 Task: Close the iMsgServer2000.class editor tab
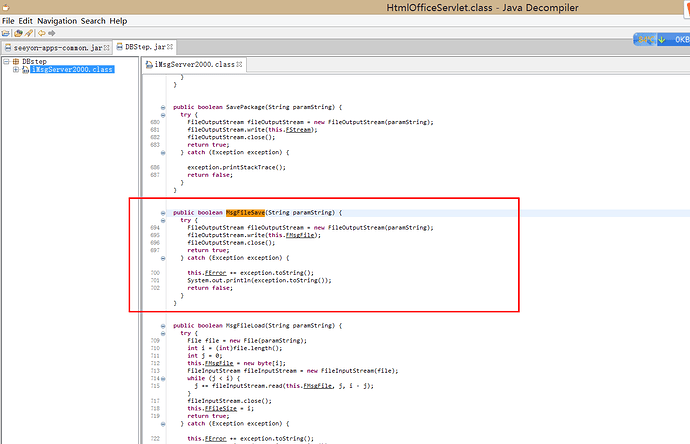point(240,65)
